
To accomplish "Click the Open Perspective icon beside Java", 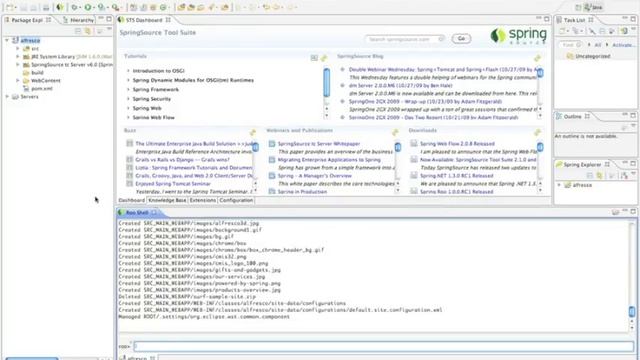I will tap(578, 7).
